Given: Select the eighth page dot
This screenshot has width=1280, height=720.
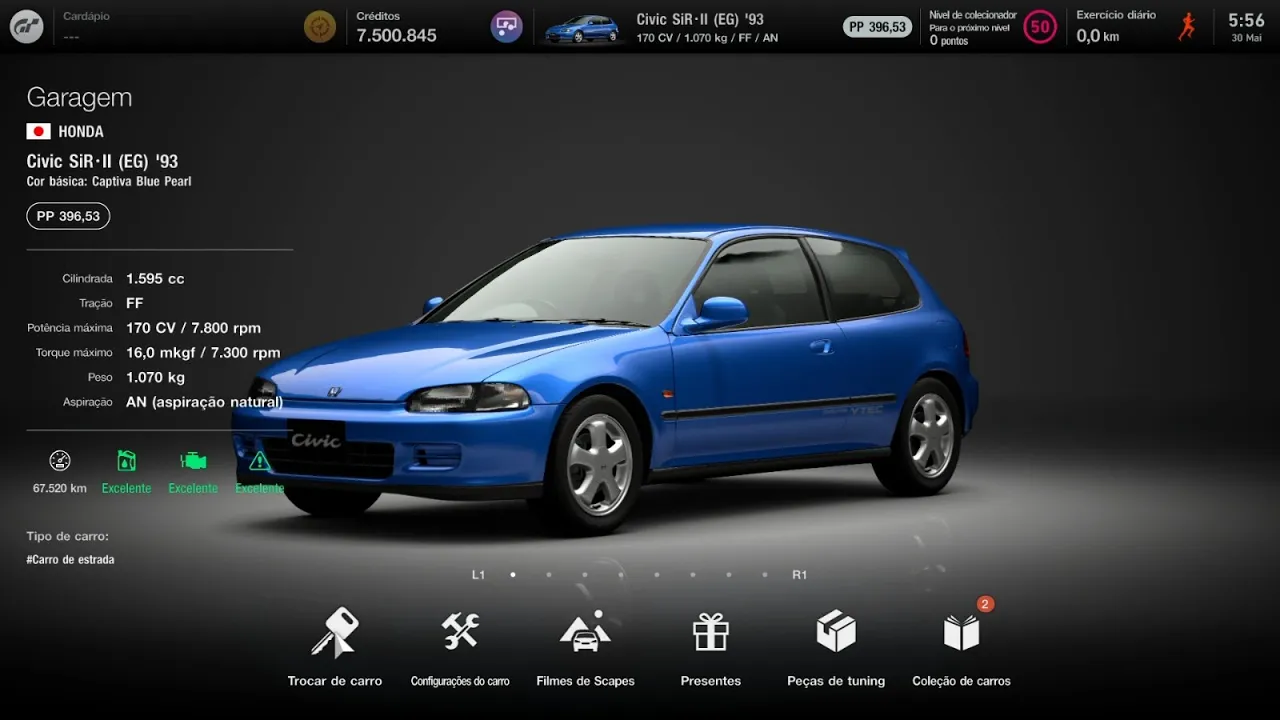Looking at the screenshot, I should point(765,575).
